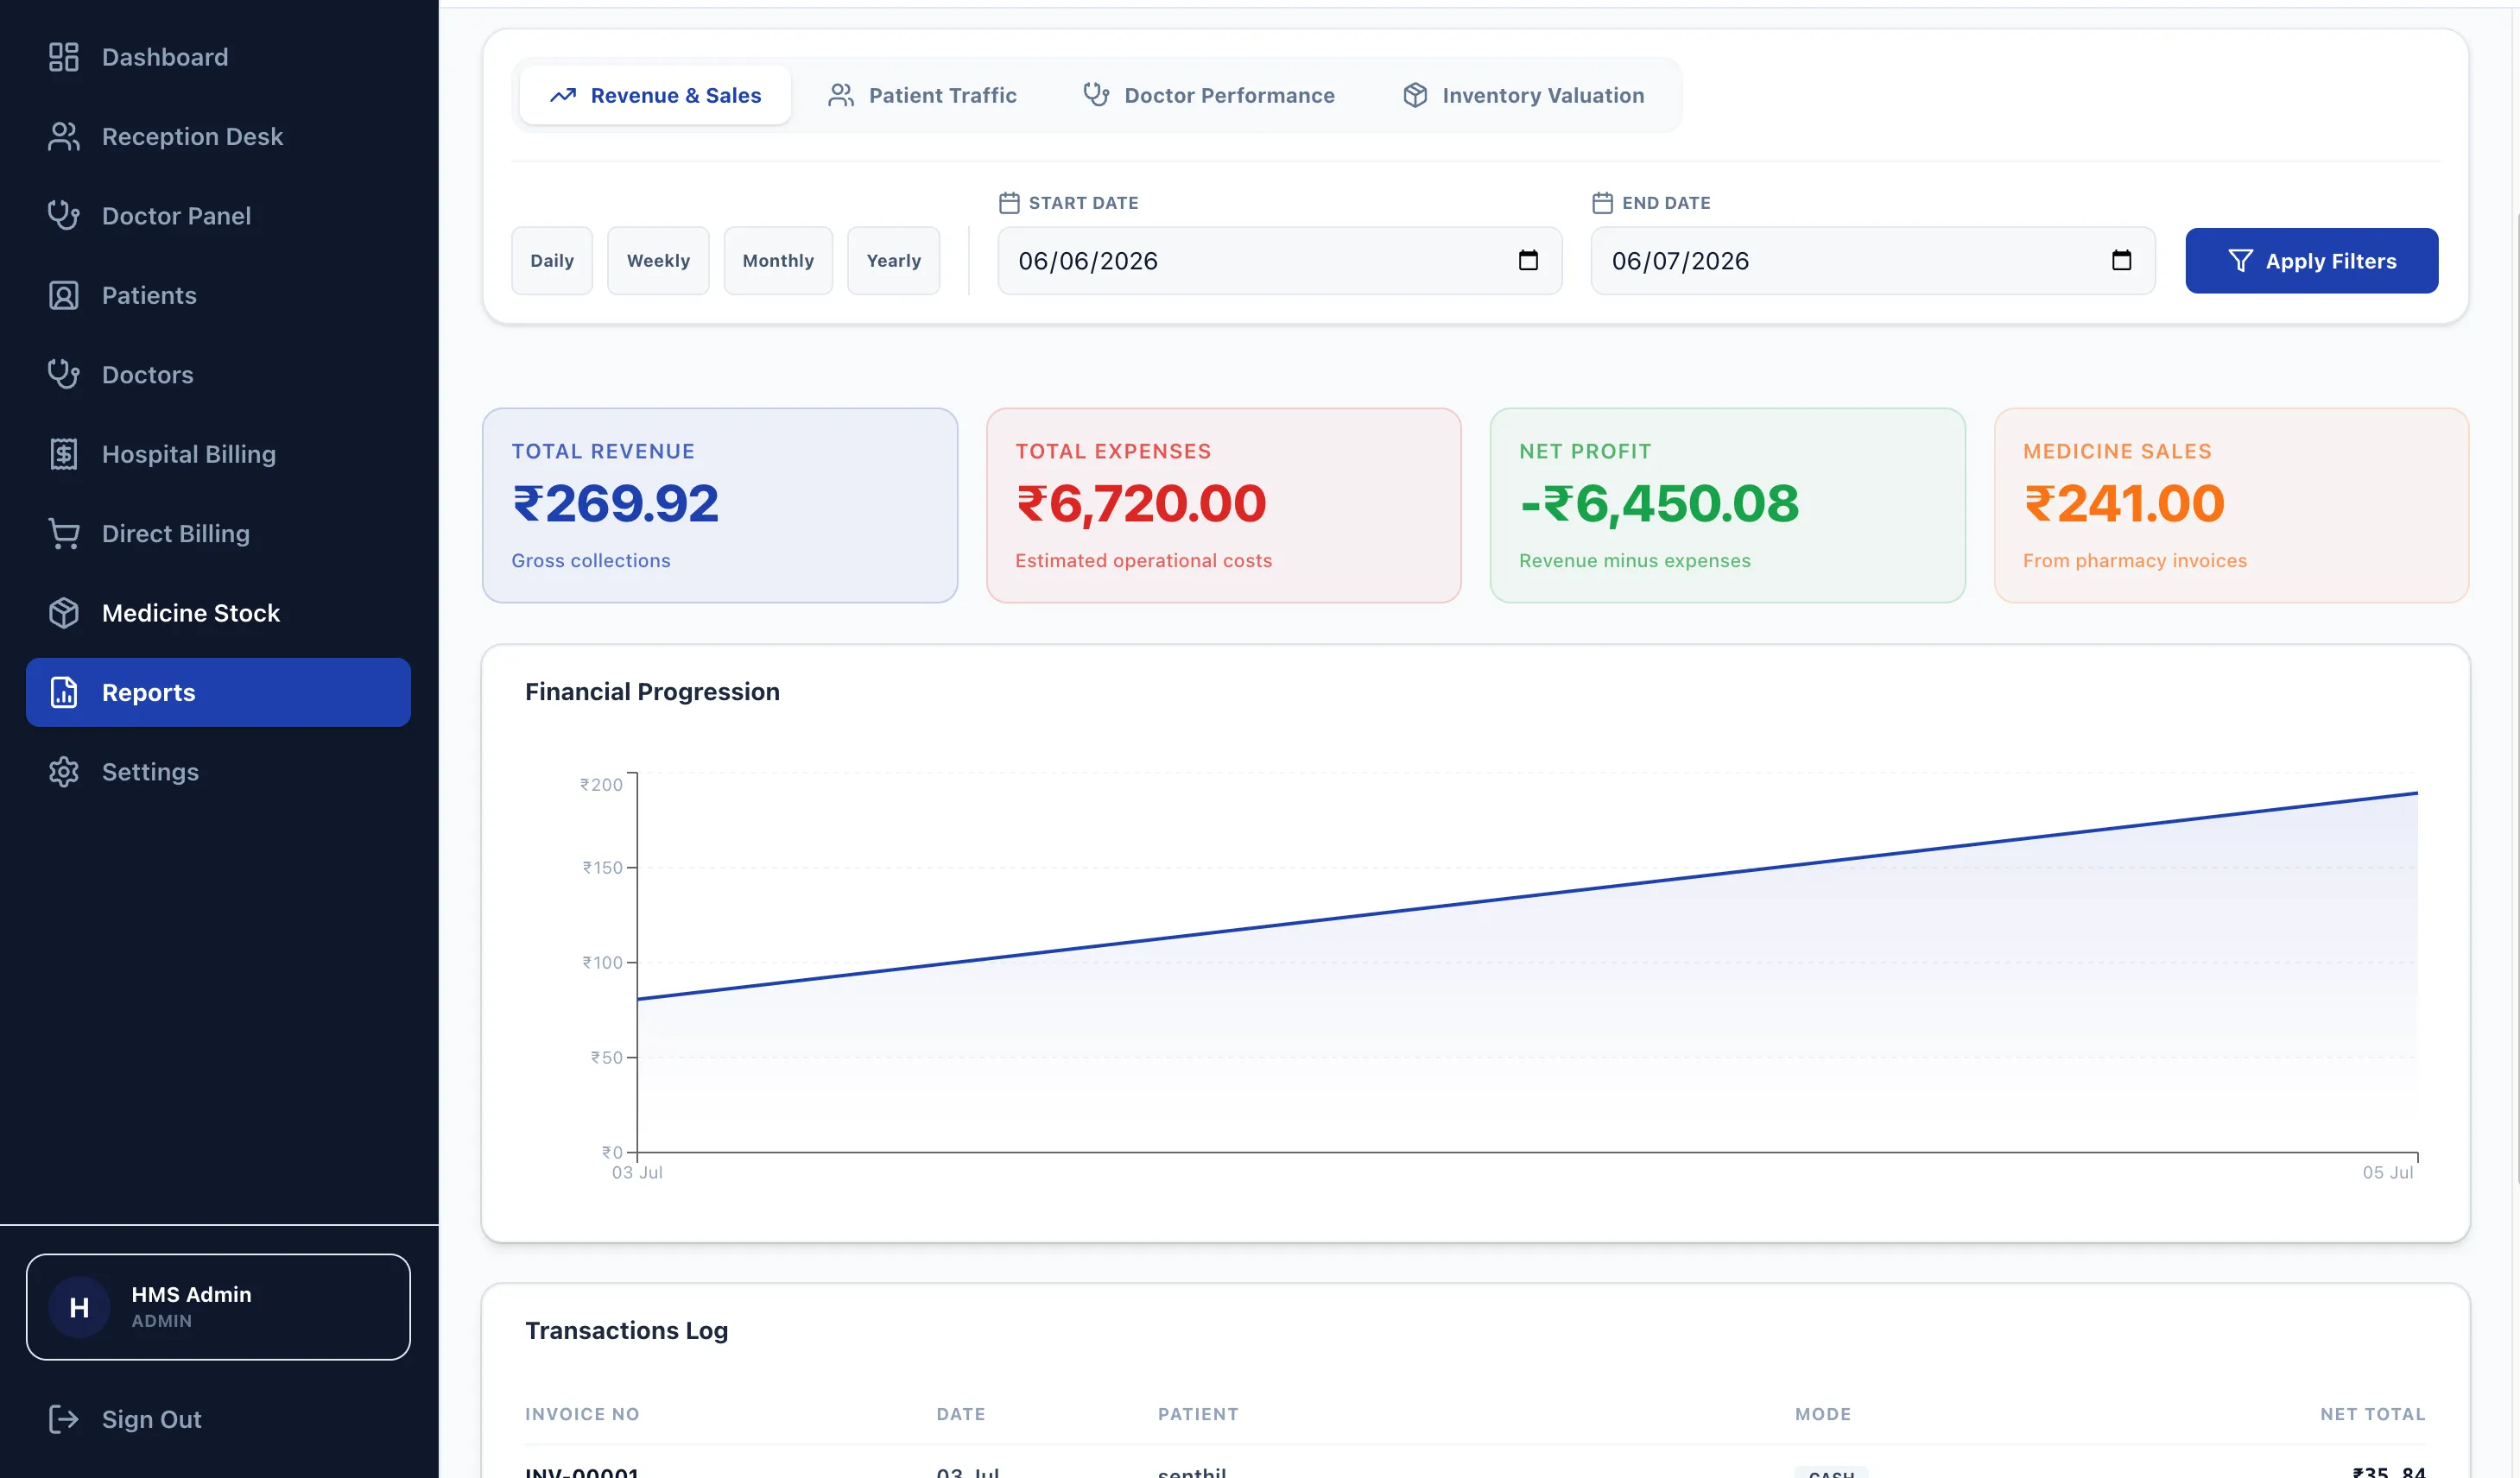Select the Monthly period filter
The height and width of the screenshot is (1478, 2520).
pos(778,261)
